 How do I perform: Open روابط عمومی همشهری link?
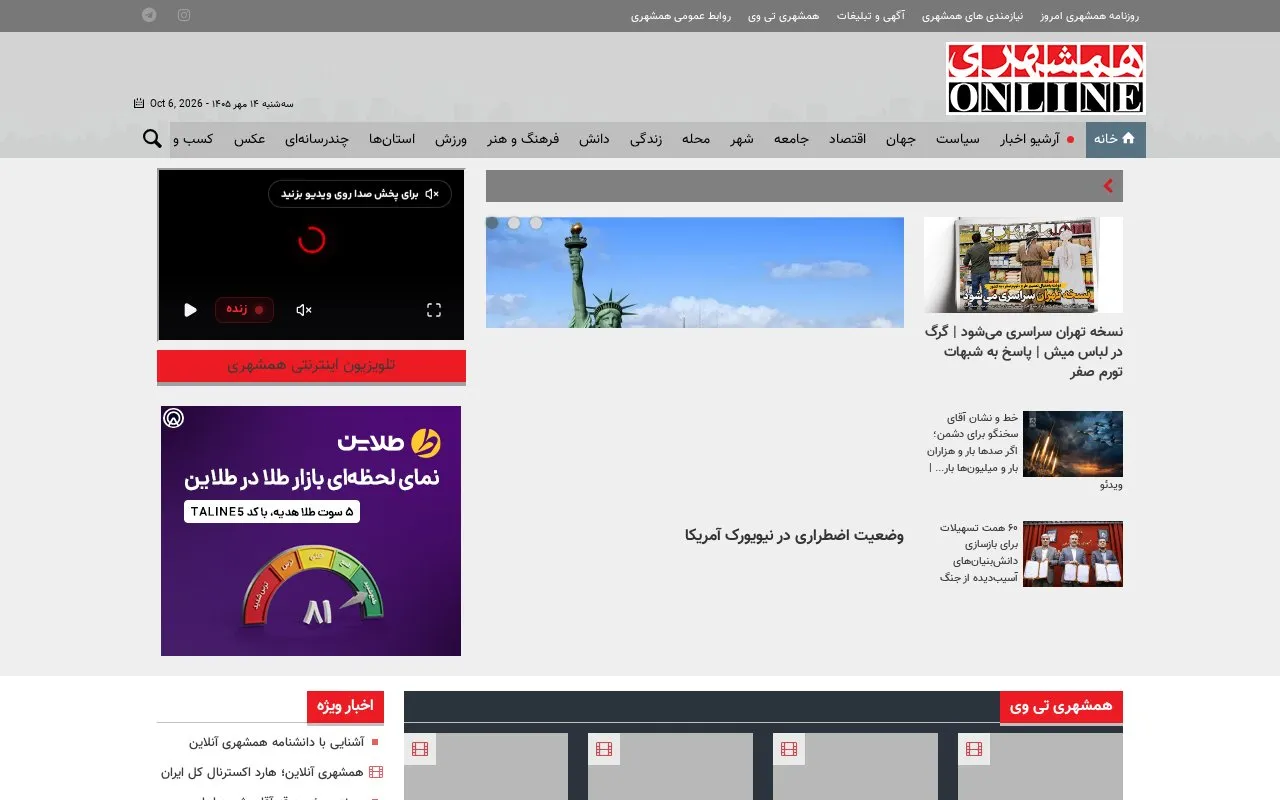point(681,16)
